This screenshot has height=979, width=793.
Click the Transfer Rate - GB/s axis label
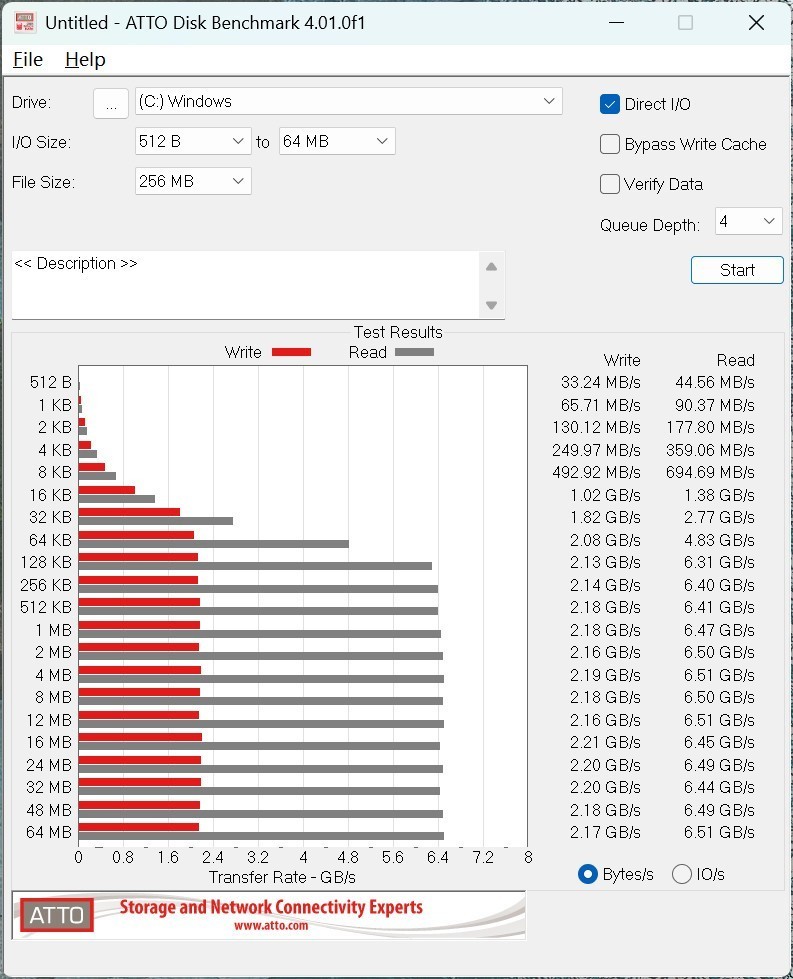(x=282, y=877)
